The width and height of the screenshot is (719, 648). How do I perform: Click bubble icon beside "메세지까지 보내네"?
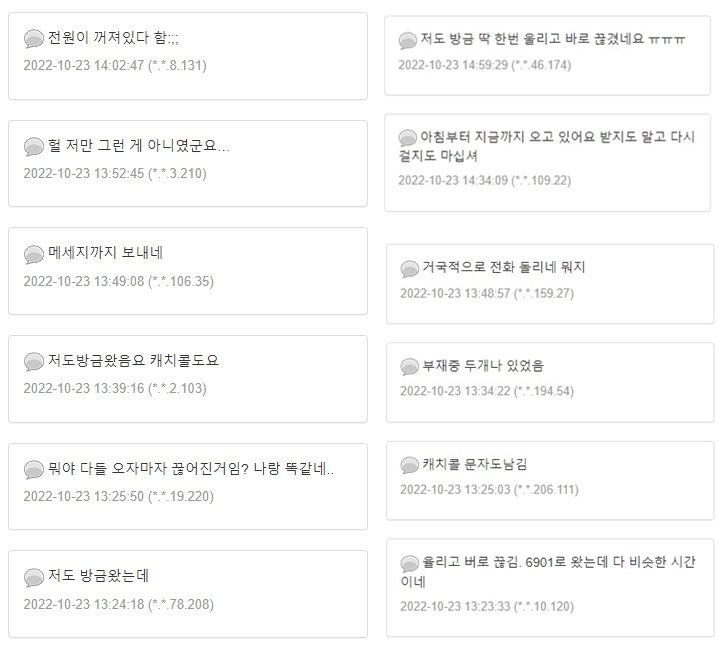(34, 254)
